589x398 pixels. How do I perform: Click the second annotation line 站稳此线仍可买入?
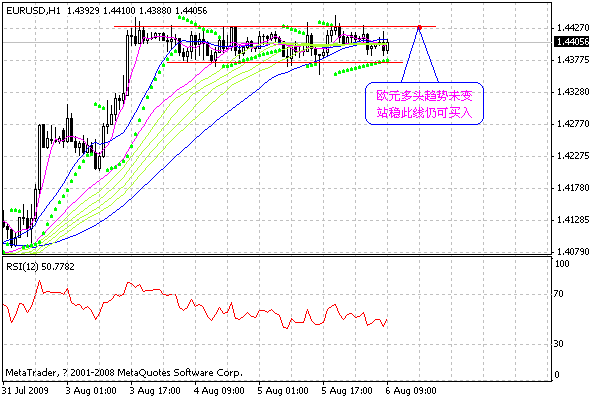pyautogui.click(x=424, y=112)
